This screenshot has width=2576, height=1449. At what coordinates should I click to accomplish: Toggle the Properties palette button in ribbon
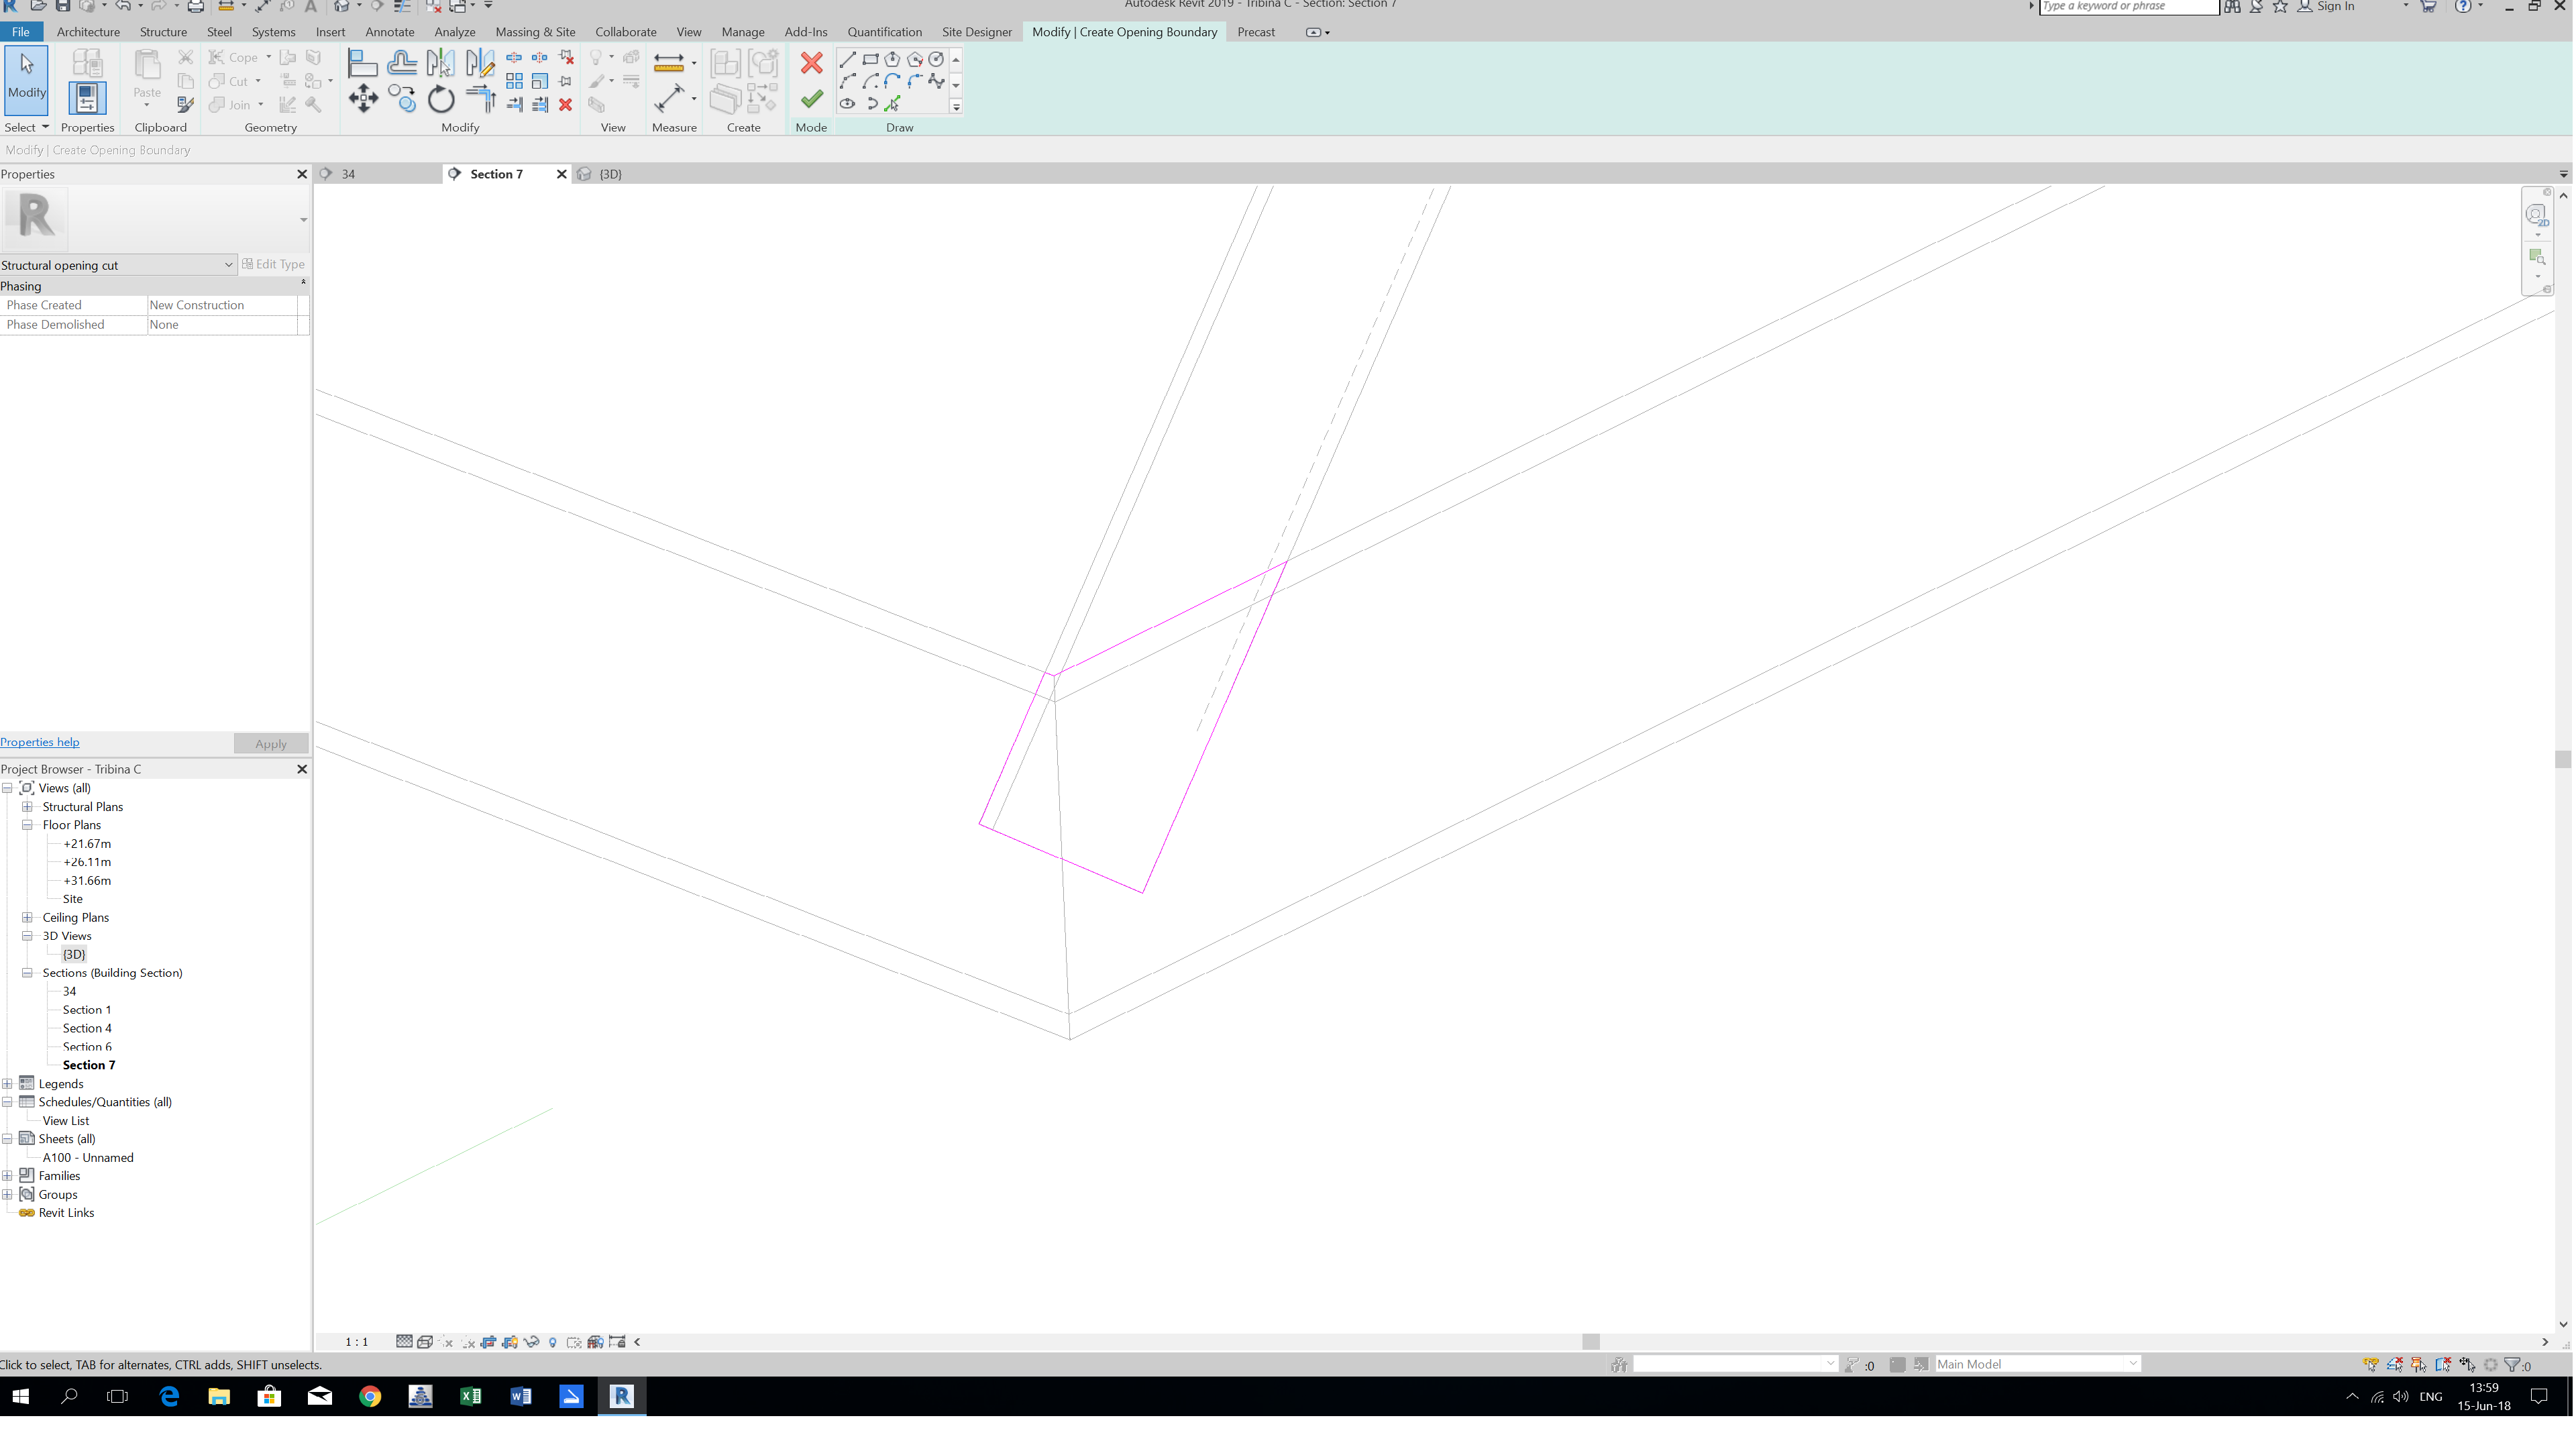[x=87, y=98]
